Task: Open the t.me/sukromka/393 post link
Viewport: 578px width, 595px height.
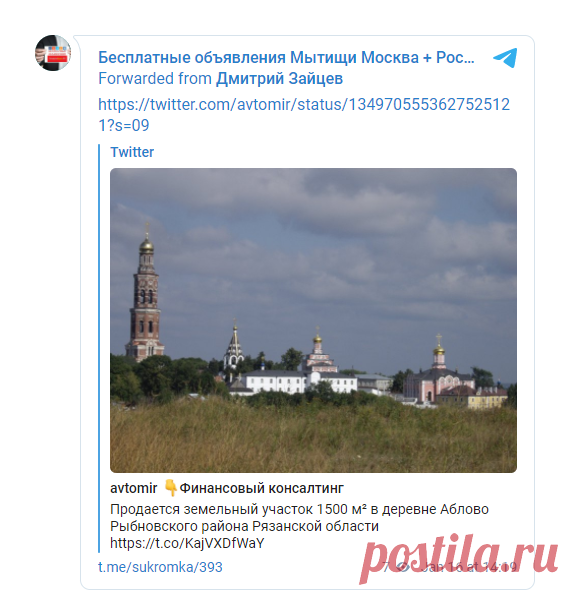Action: 160,567
